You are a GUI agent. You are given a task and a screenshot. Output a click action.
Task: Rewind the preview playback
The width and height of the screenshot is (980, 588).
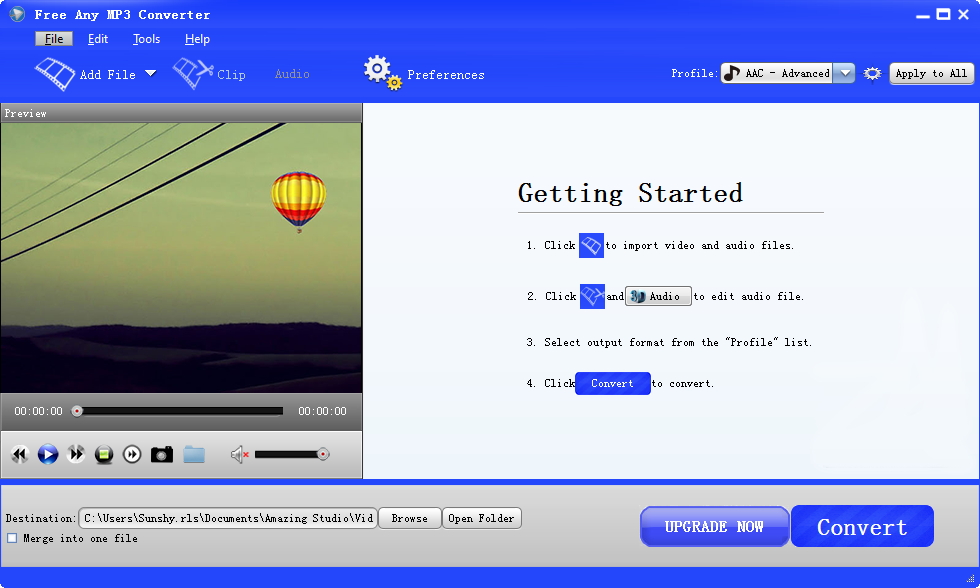pos(19,454)
